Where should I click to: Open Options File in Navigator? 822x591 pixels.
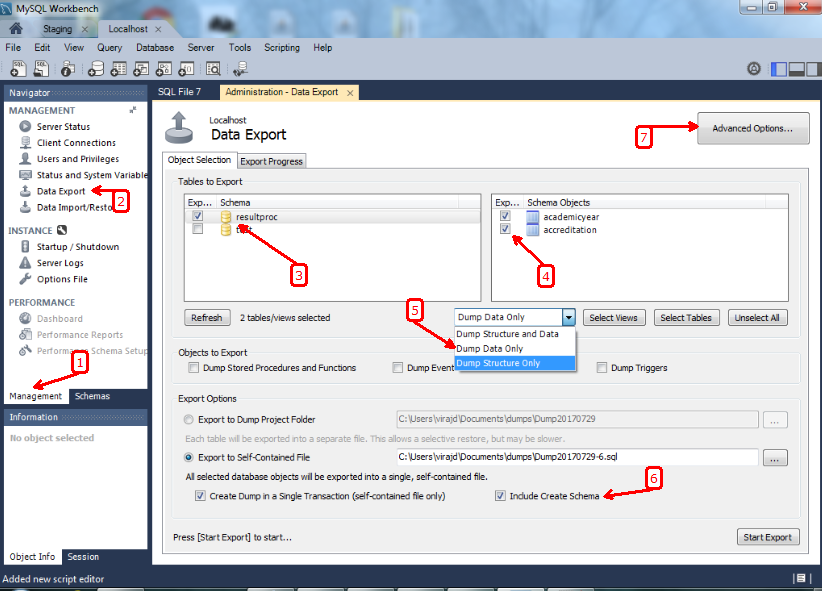(62, 280)
